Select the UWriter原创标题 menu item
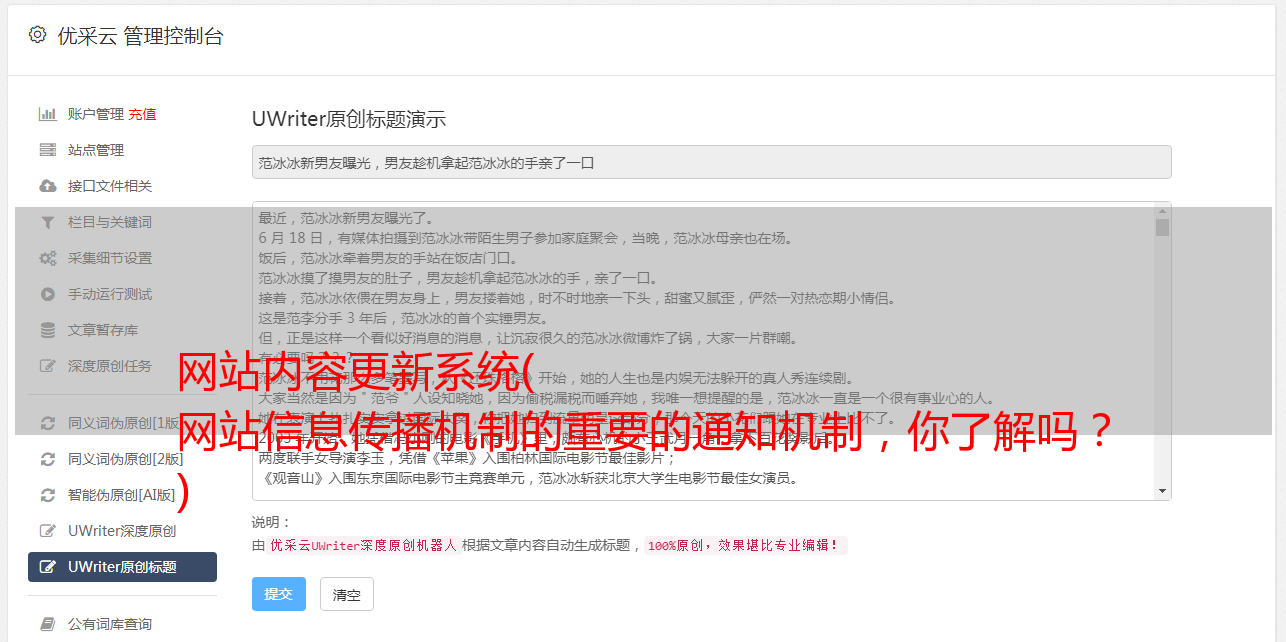 122,567
